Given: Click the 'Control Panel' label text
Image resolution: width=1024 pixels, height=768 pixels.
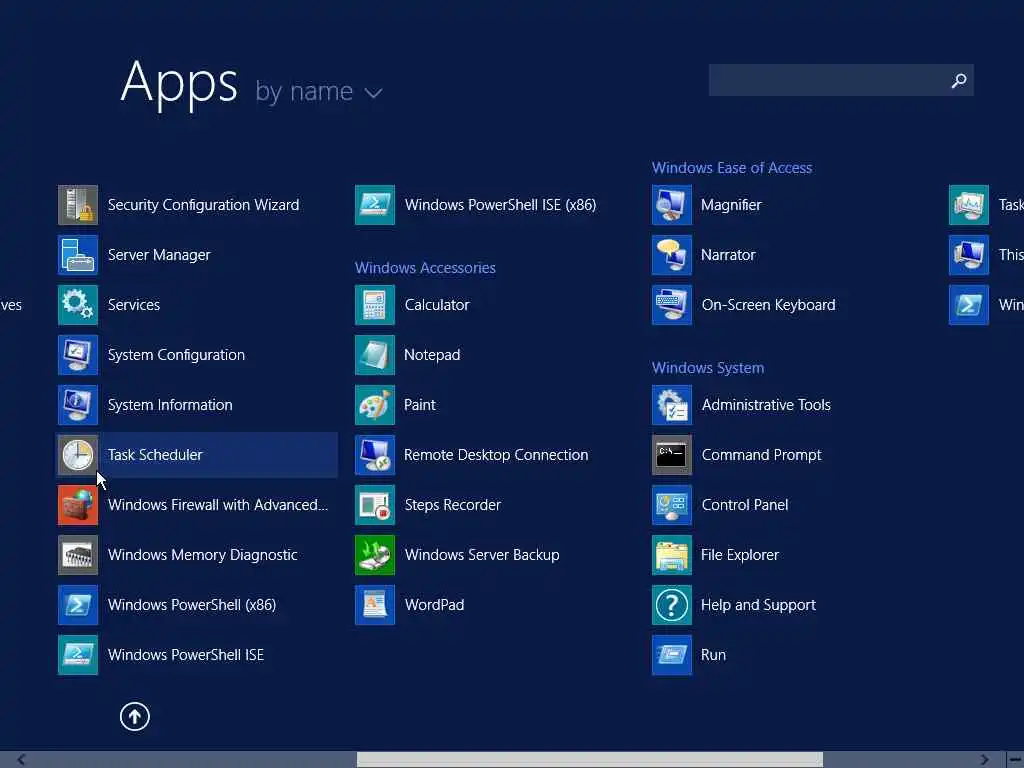Looking at the screenshot, I should (x=745, y=505).
